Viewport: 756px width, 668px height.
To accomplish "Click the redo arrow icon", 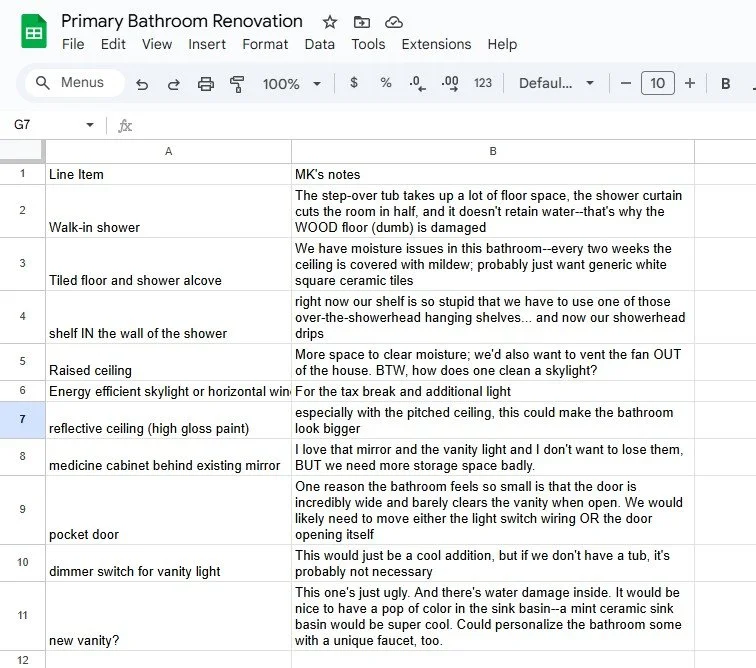I will [x=174, y=84].
